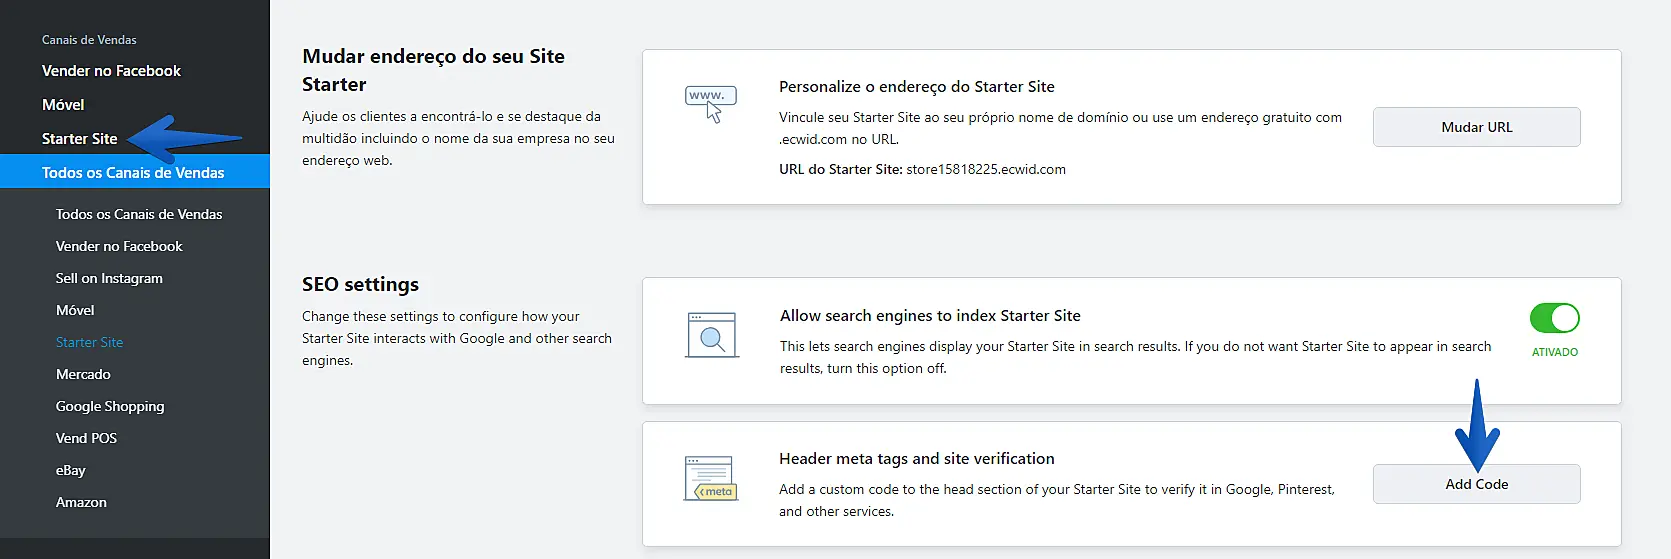Screen dimensions: 1671x559
Task: Select Móvel in the top sidebar section
Action: [x=63, y=105]
